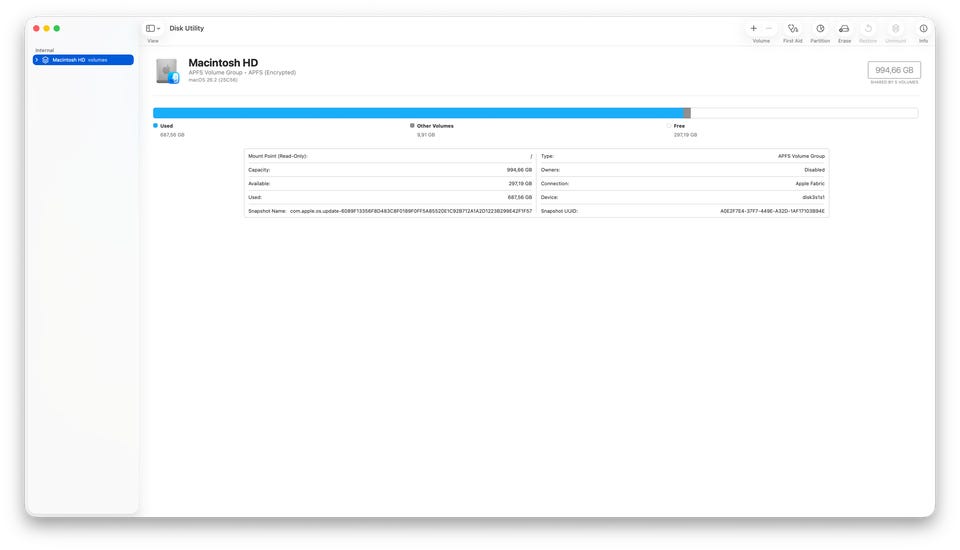Click the Shared by 5 Volumes caption
The width and height of the screenshot is (960, 550).
tap(894, 82)
